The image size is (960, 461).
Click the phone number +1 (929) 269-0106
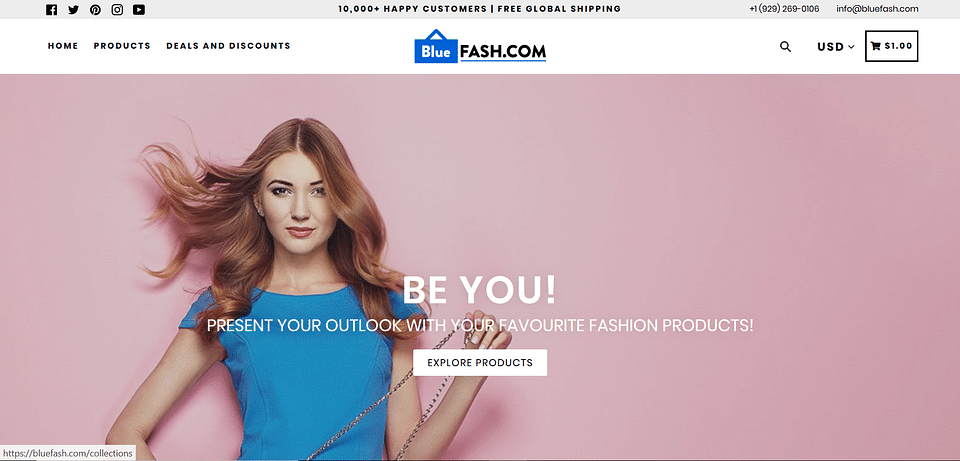(x=784, y=9)
